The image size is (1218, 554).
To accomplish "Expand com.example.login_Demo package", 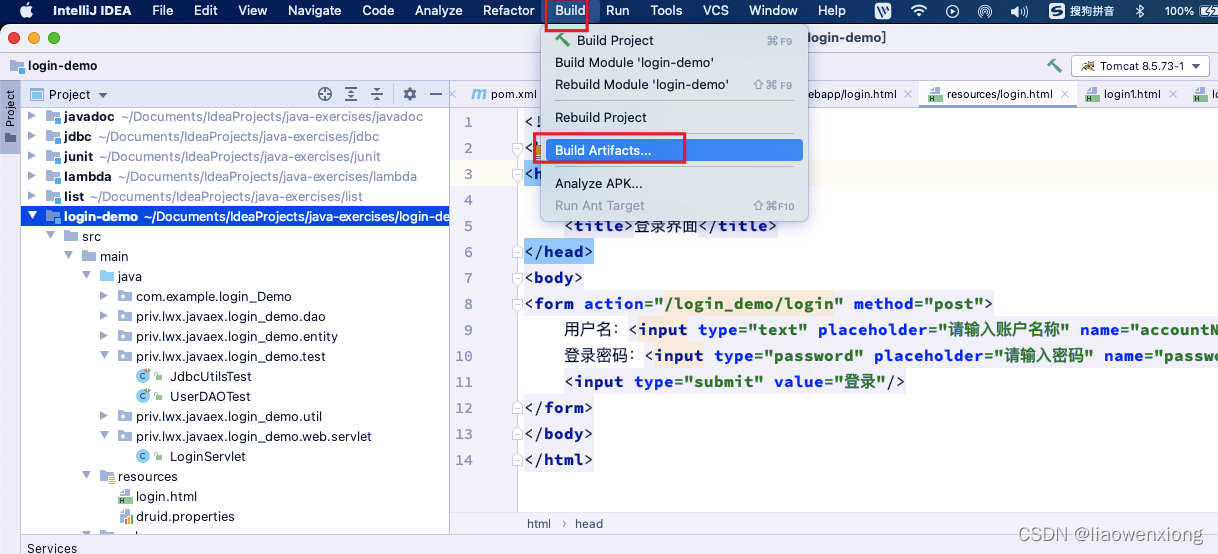I will click(x=104, y=296).
